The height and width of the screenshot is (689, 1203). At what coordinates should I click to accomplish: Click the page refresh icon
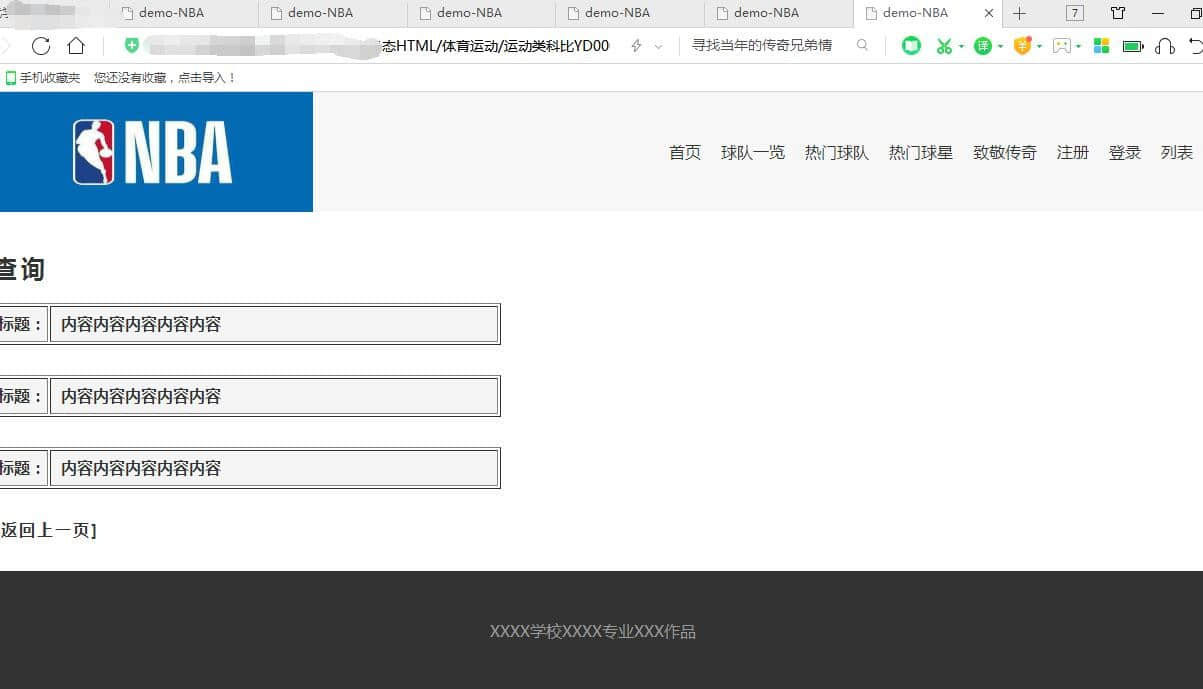tap(41, 46)
